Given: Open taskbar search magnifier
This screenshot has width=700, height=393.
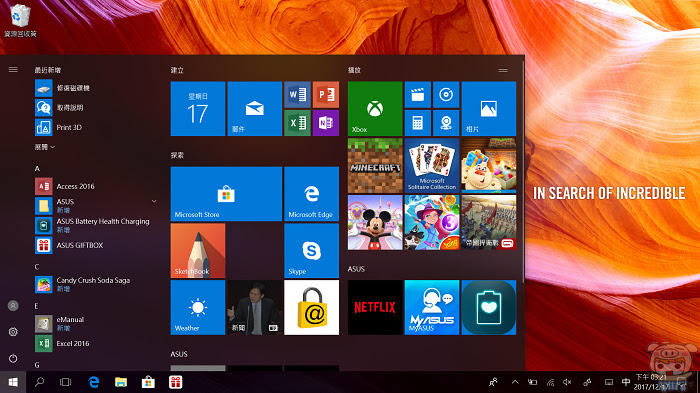Looking at the screenshot, I should [39, 382].
